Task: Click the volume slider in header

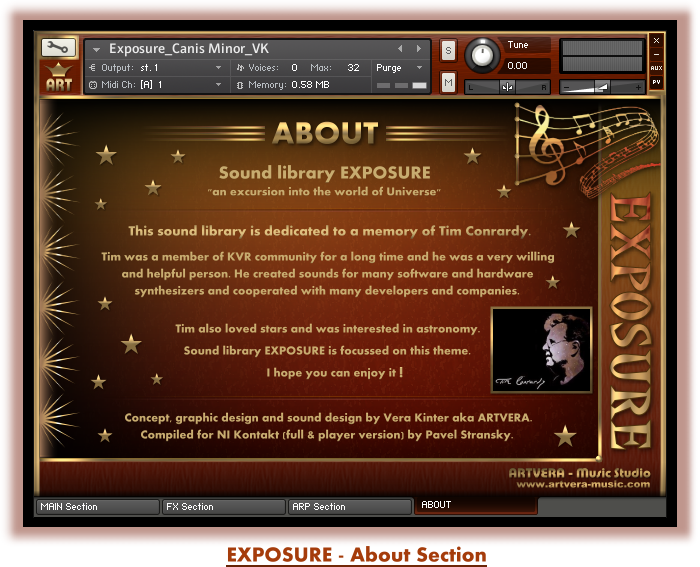Action: [x=601, y=87]
